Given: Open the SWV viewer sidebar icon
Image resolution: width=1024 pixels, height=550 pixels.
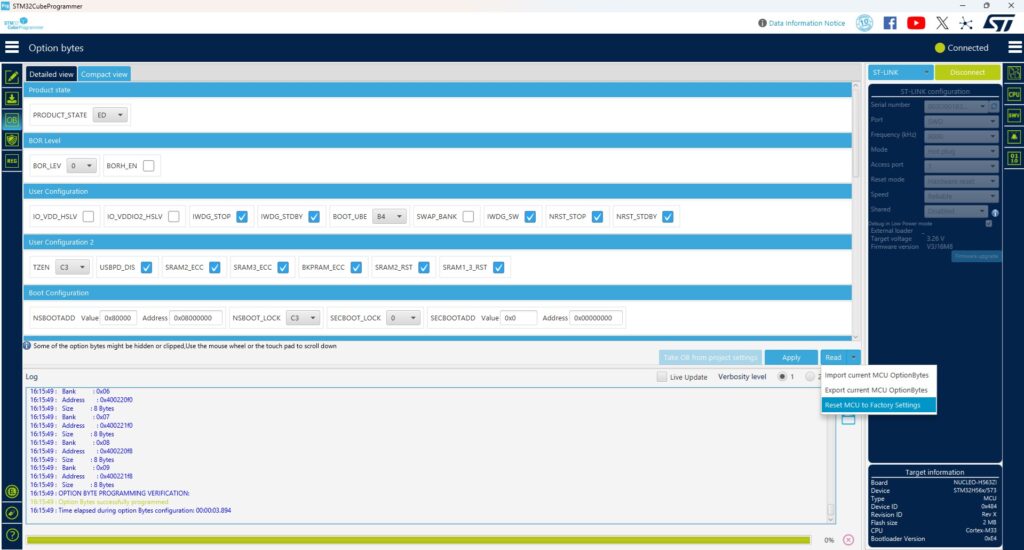Looking at the screenshot, I should click(1013, 115).
